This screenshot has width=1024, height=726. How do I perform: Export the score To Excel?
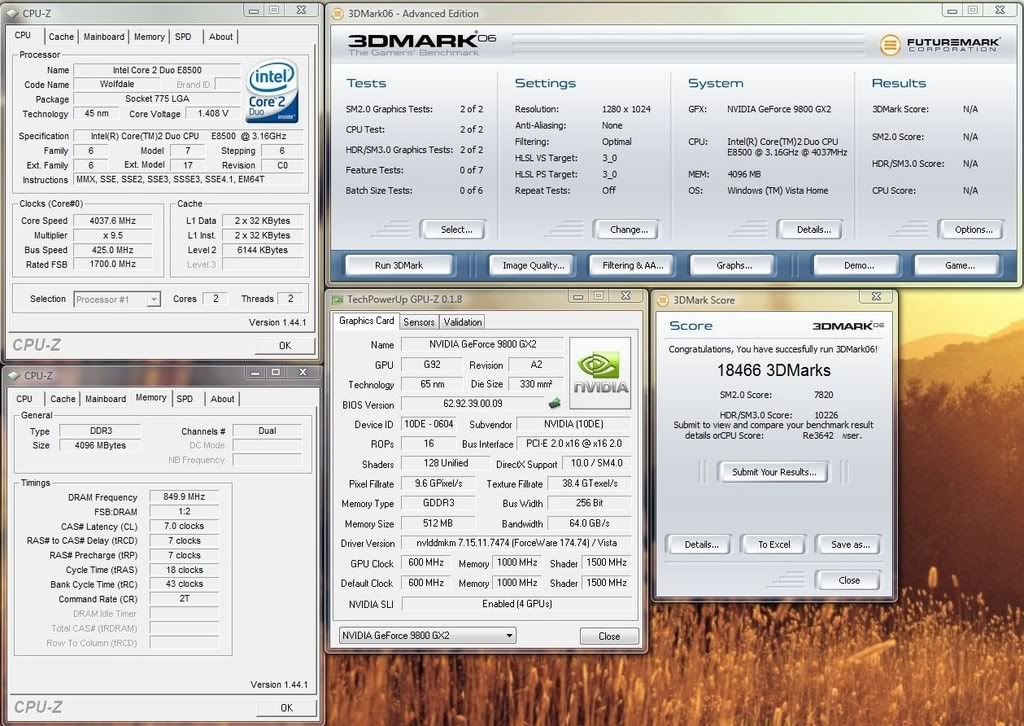tap(773, 544)
